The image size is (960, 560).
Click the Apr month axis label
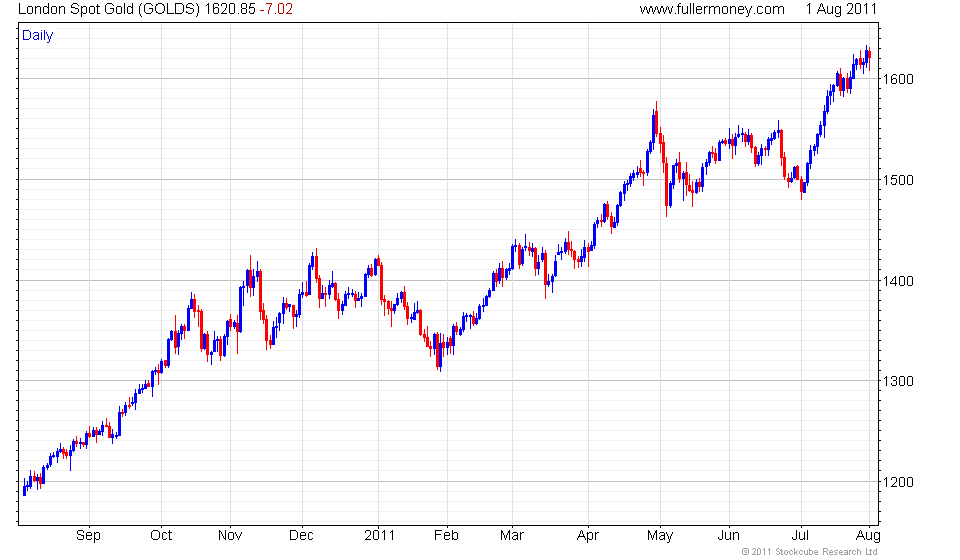point(588,536)
